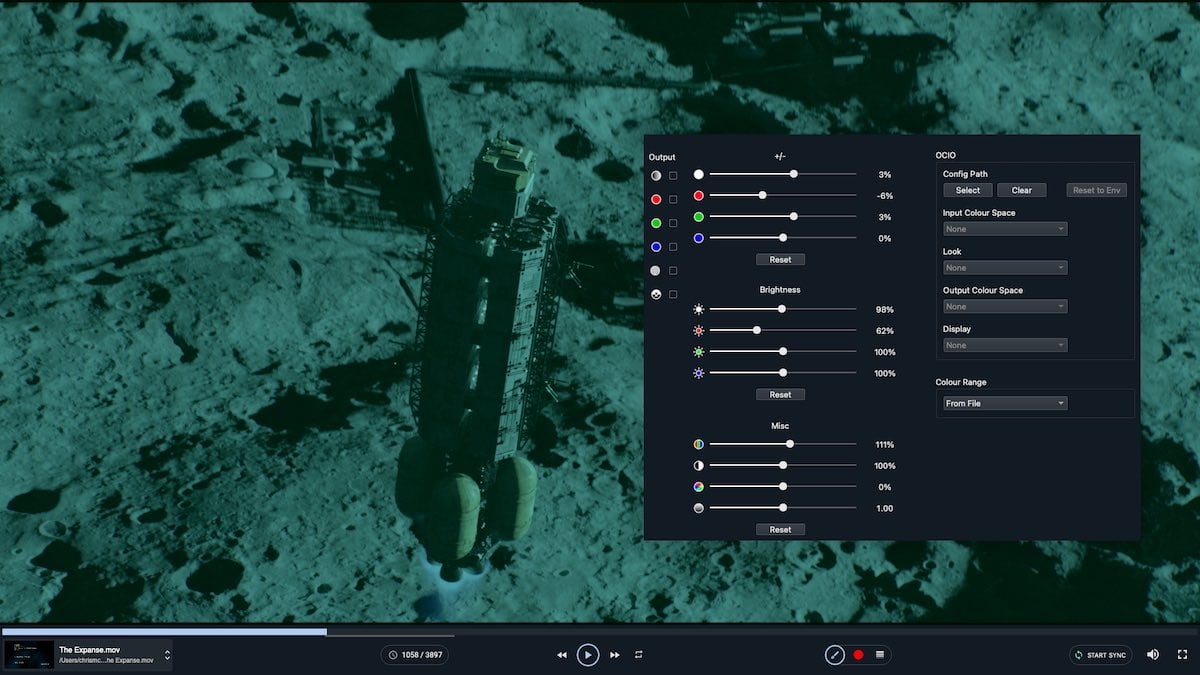Click the blue +/- slider at 0%

point(783,238)
